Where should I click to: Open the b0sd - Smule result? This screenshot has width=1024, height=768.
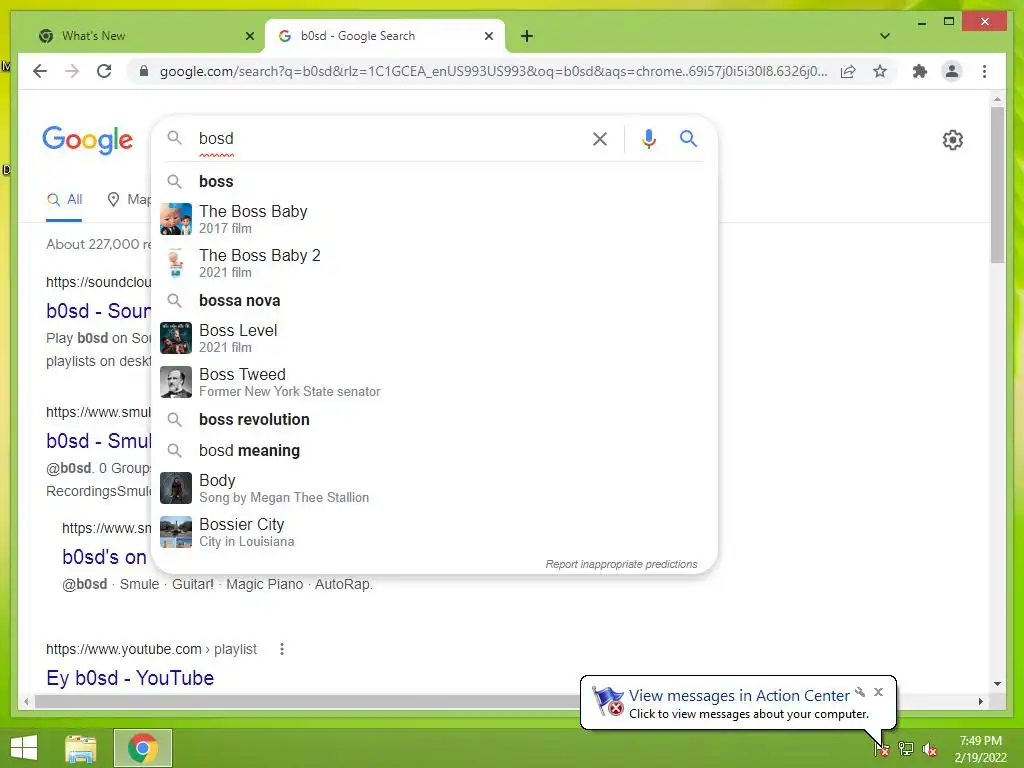99,441
